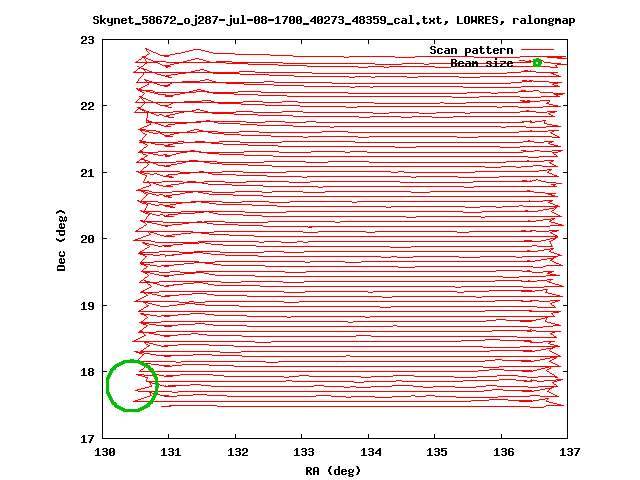Image resolution: width=640 pixels, height=480 pixels.
Task: Click the x-axis tick label 130
Action: (104, 452)
